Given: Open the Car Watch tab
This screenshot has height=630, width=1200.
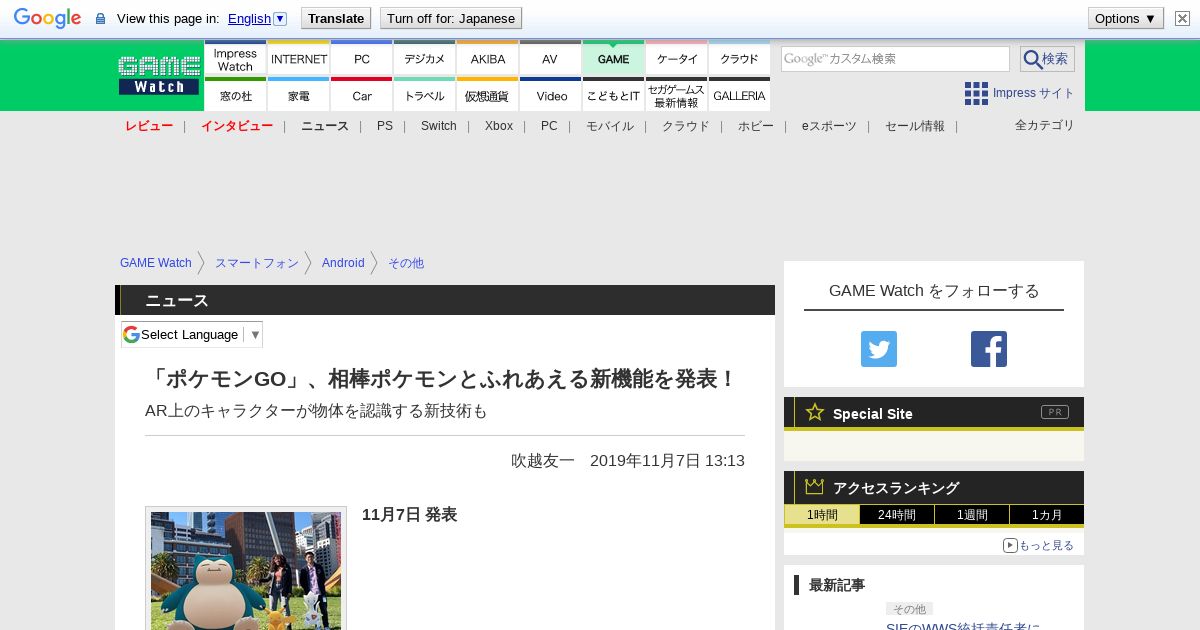Looking at the screenshot, I should click(362, 95).
